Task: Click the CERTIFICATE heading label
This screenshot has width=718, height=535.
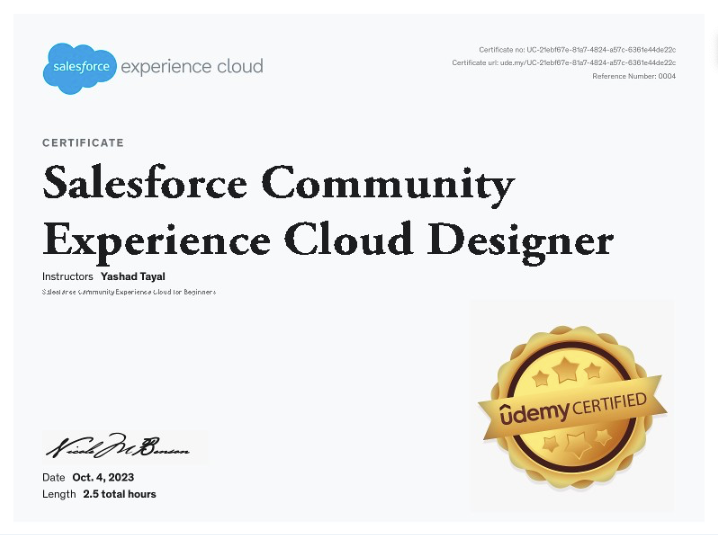Action: coord(83,143)
